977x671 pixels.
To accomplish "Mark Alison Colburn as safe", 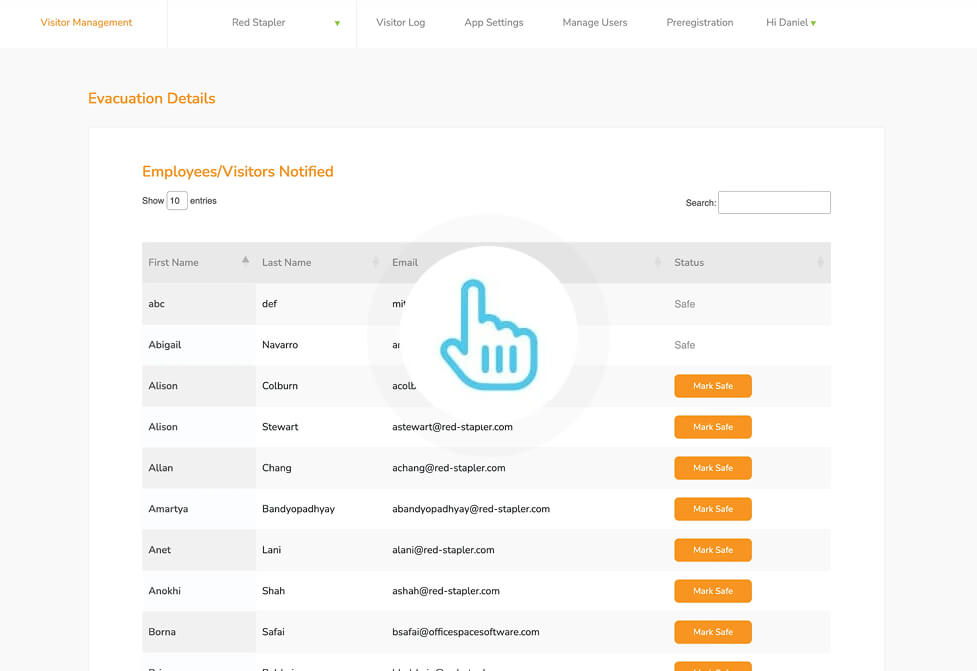I will 712,386.
